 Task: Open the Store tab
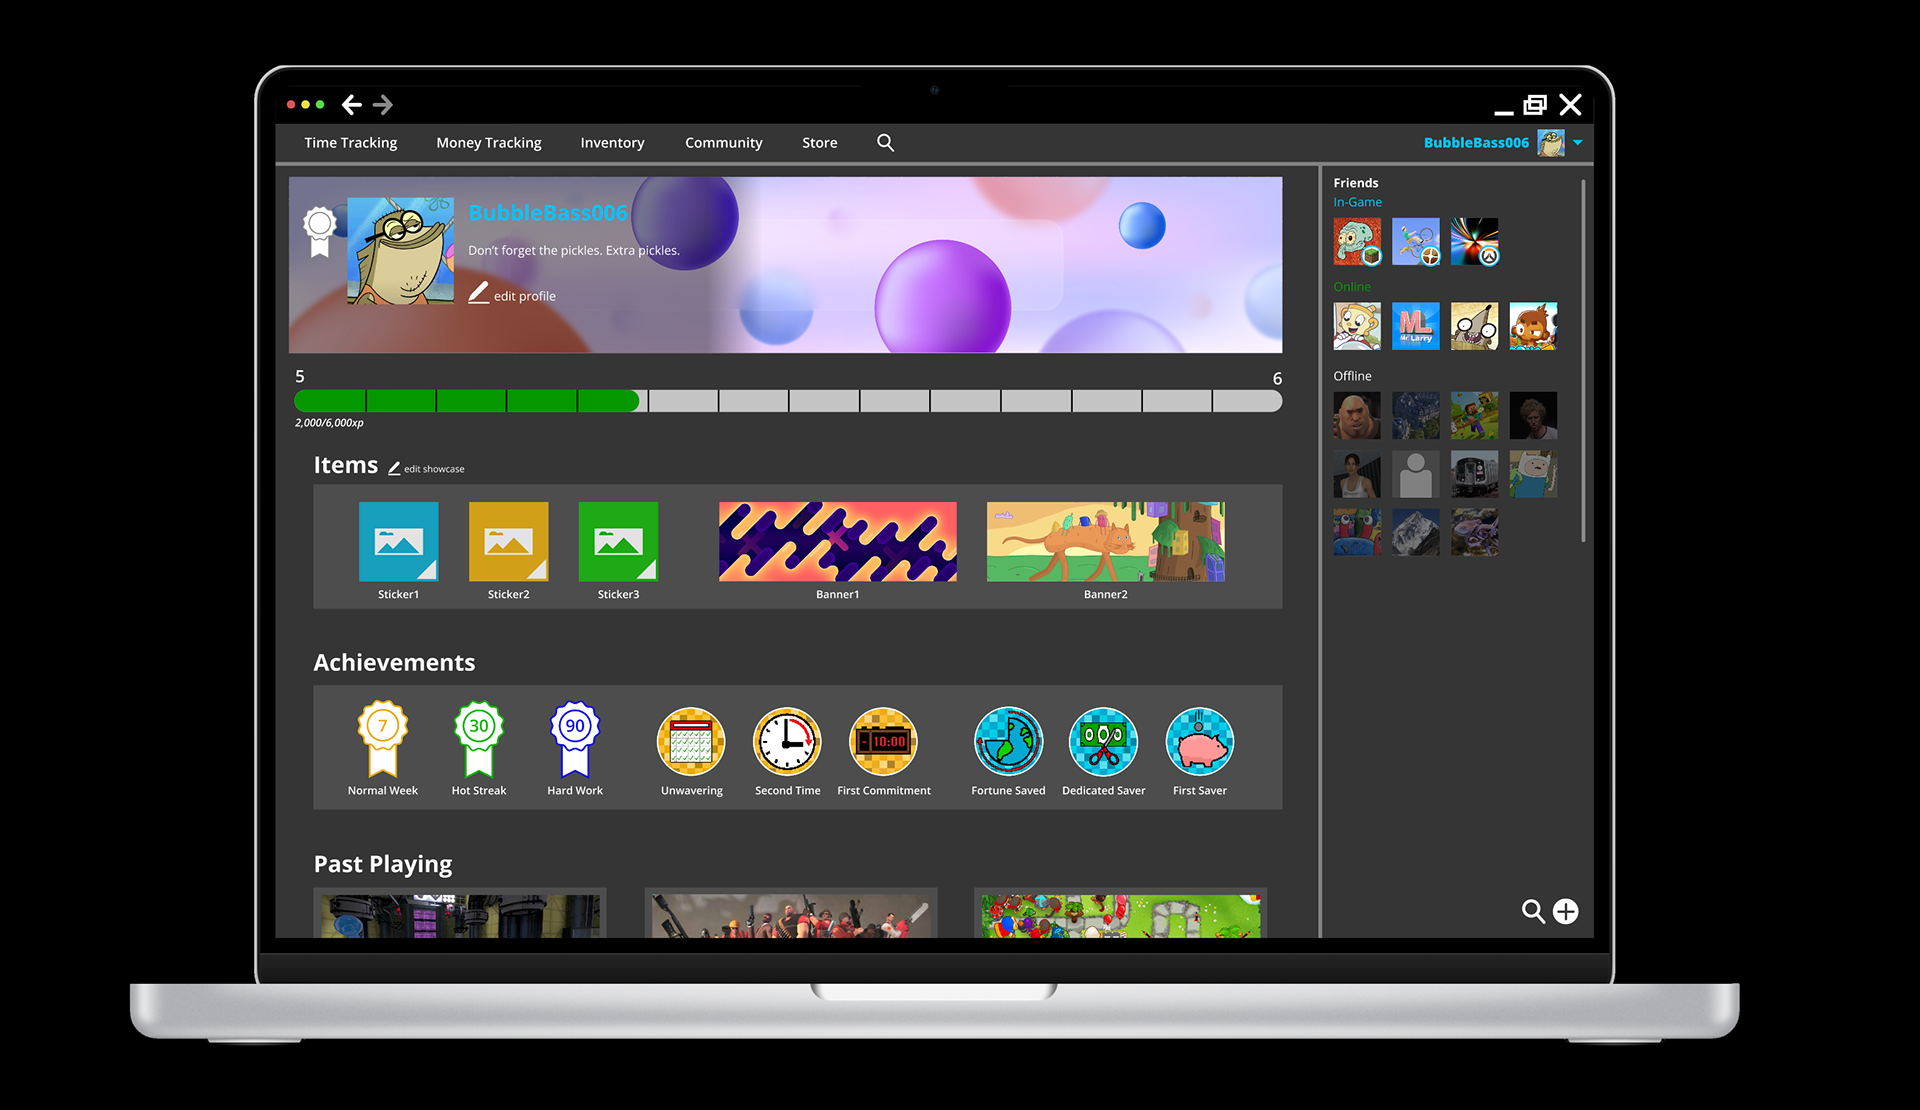820,143
